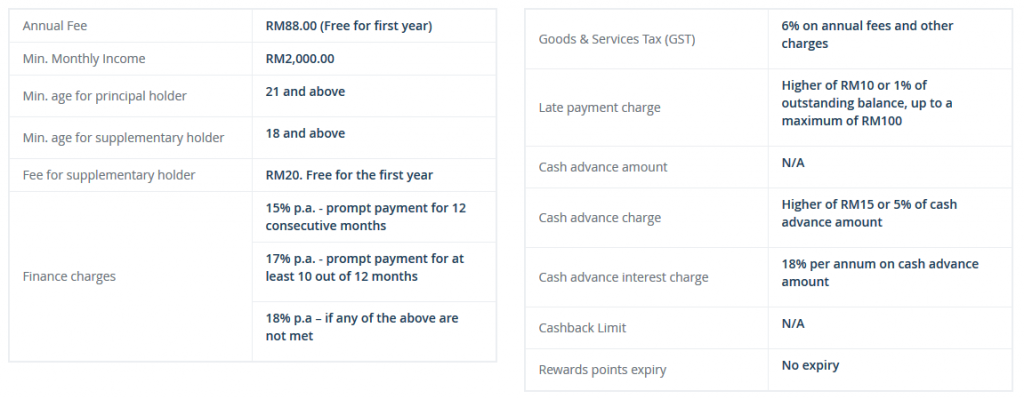Select the RM88.00 annual fee value
Screen dimensions: 1024x399
coord(349,26)
